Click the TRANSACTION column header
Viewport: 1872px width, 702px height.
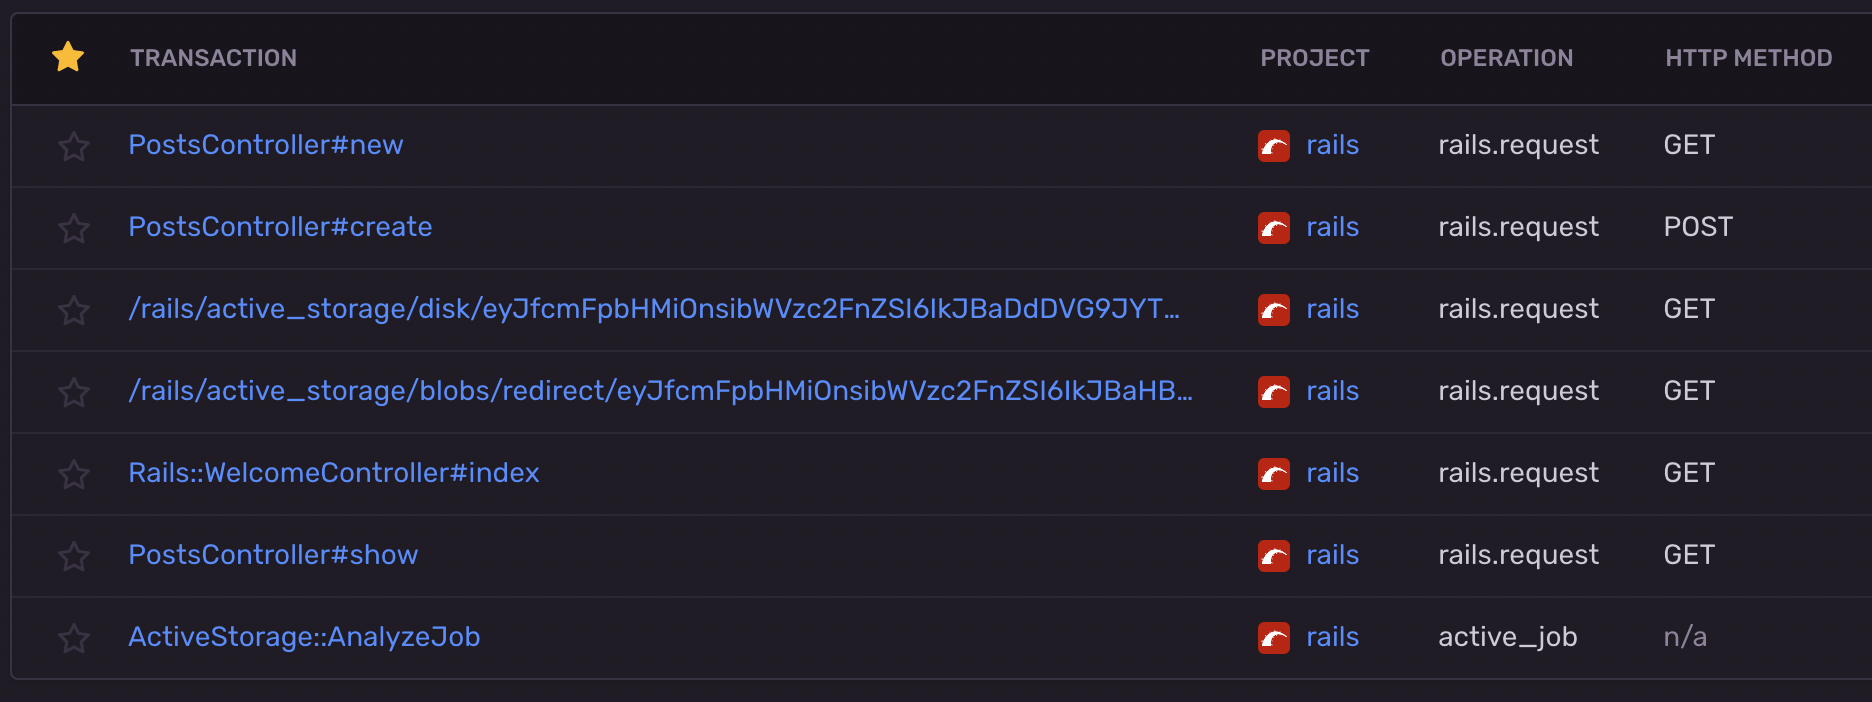pos(213,58)
